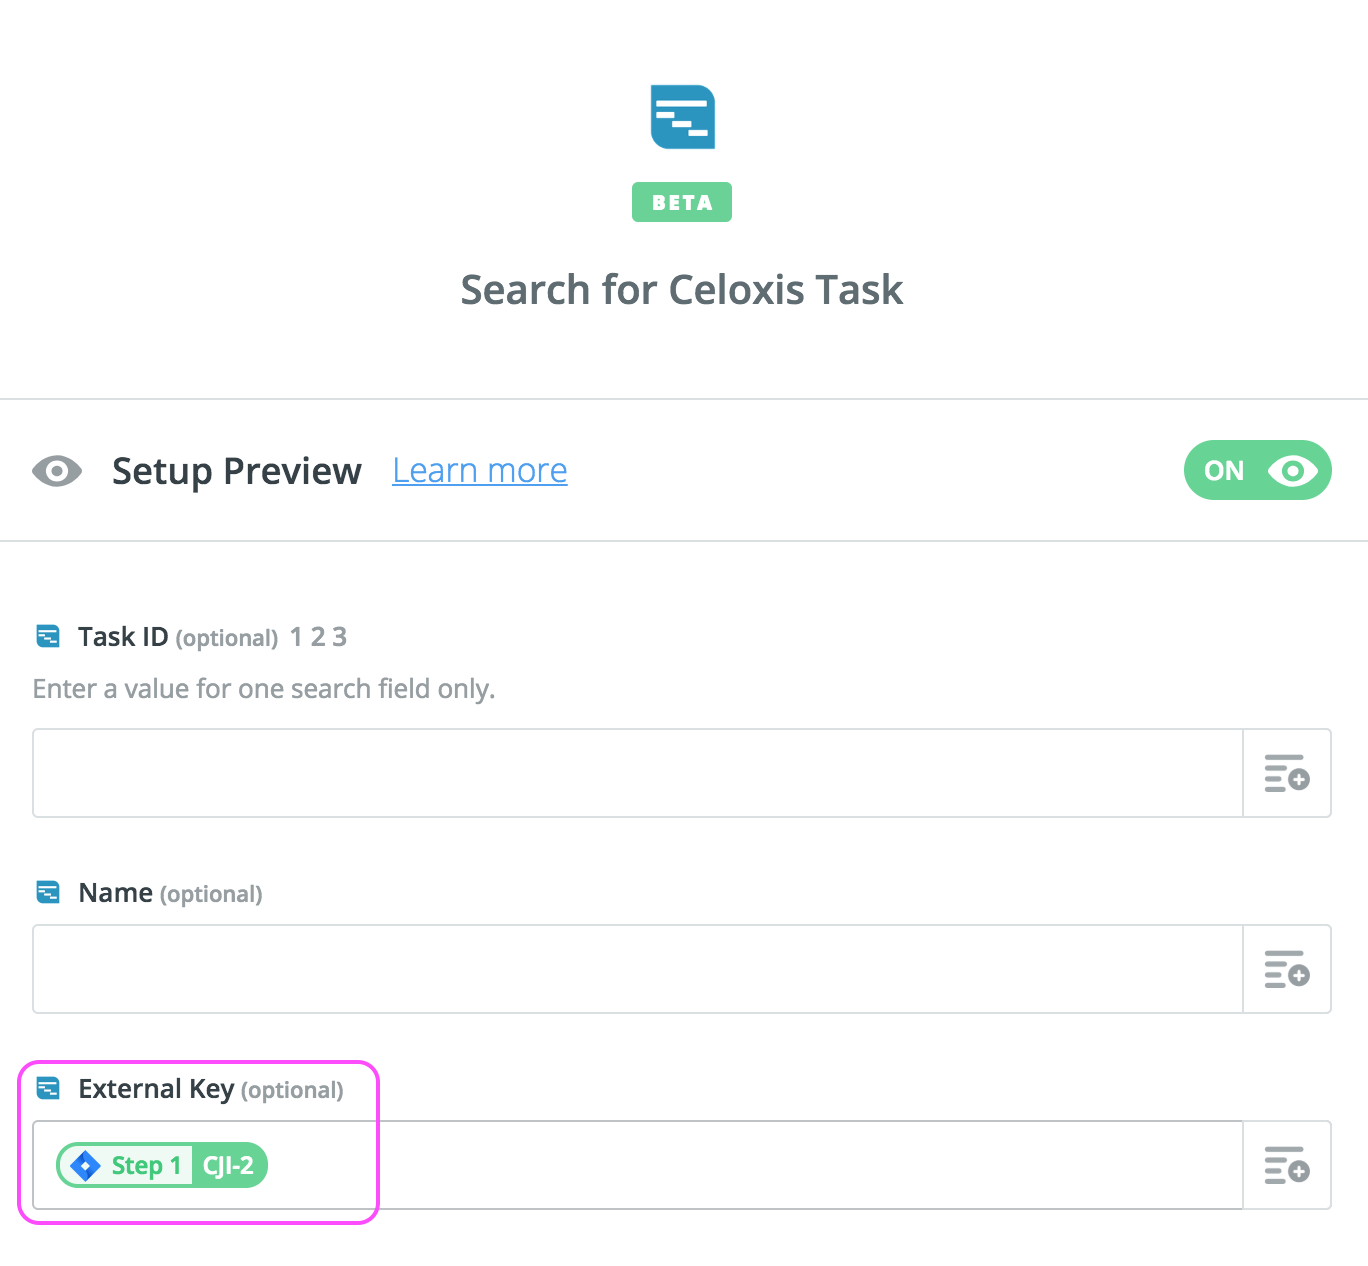Click the green BETA badge
Viewport: 1368px width, 1266px height.
682,202
